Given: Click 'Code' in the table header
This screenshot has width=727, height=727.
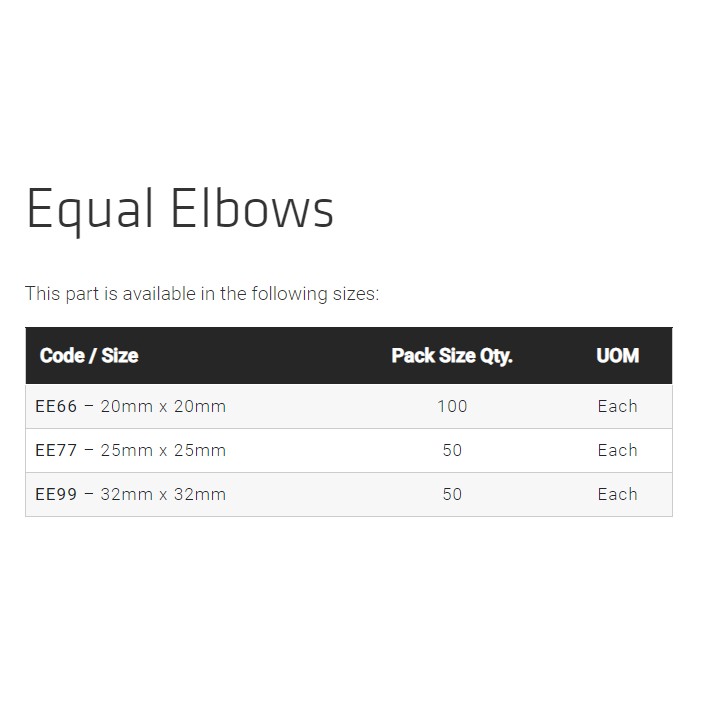Looking at the screenshot, I should point(62,356).
